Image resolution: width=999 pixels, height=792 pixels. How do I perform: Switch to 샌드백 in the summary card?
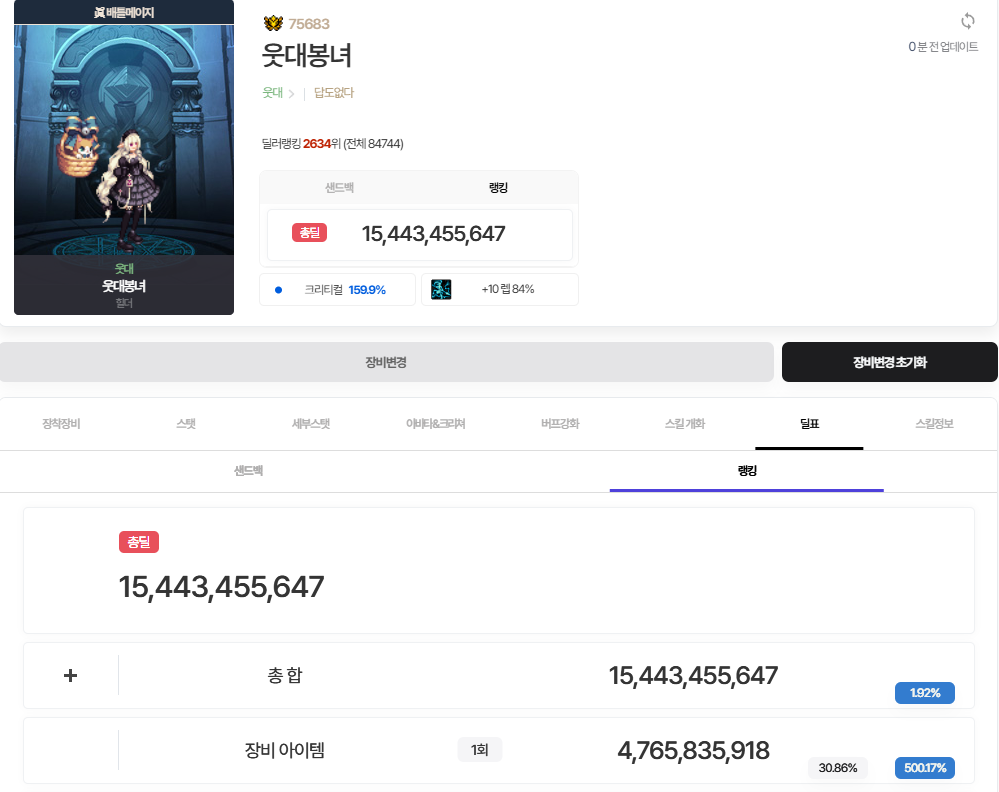340,188
